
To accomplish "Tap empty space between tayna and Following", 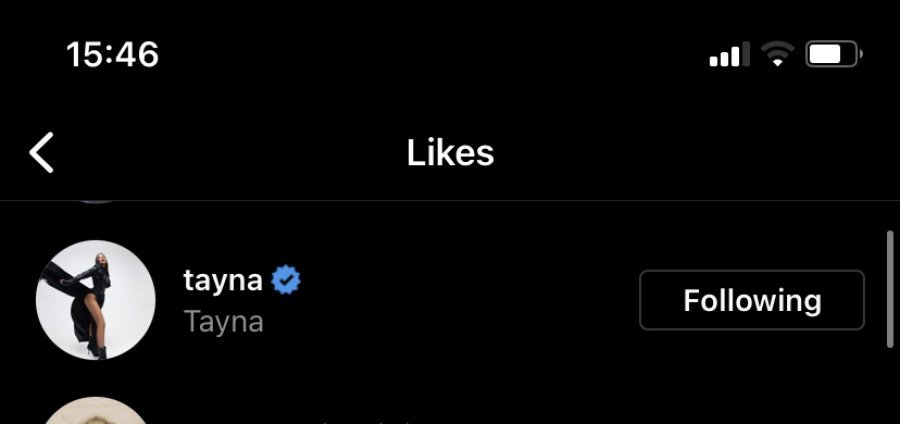I will pos(470,300).
